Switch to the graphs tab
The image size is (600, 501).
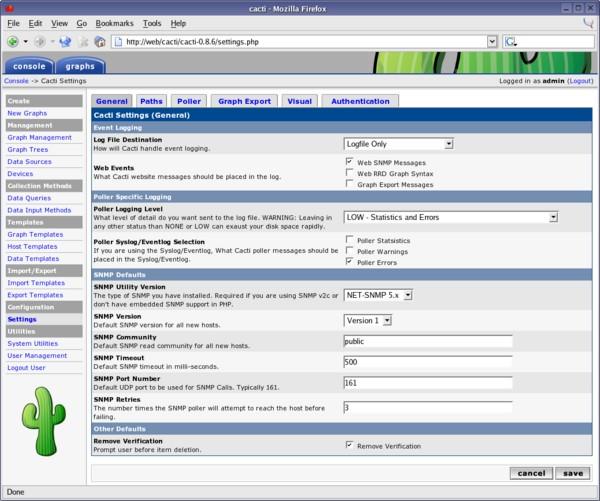pyautogui.click(x=80, y=66)
